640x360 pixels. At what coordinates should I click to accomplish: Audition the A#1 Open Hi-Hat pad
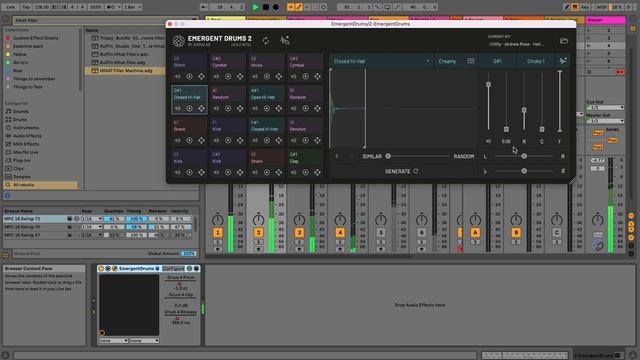click(255, 109)
